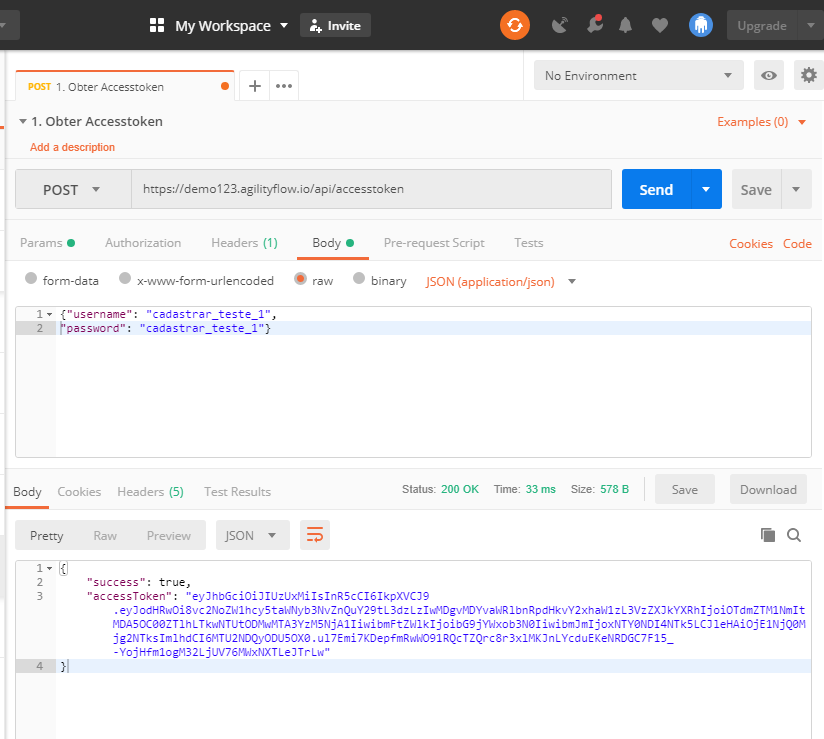Open the satellite capture requests icon
The height and width of the screenshot is (739, 824).
pos(560,25)
